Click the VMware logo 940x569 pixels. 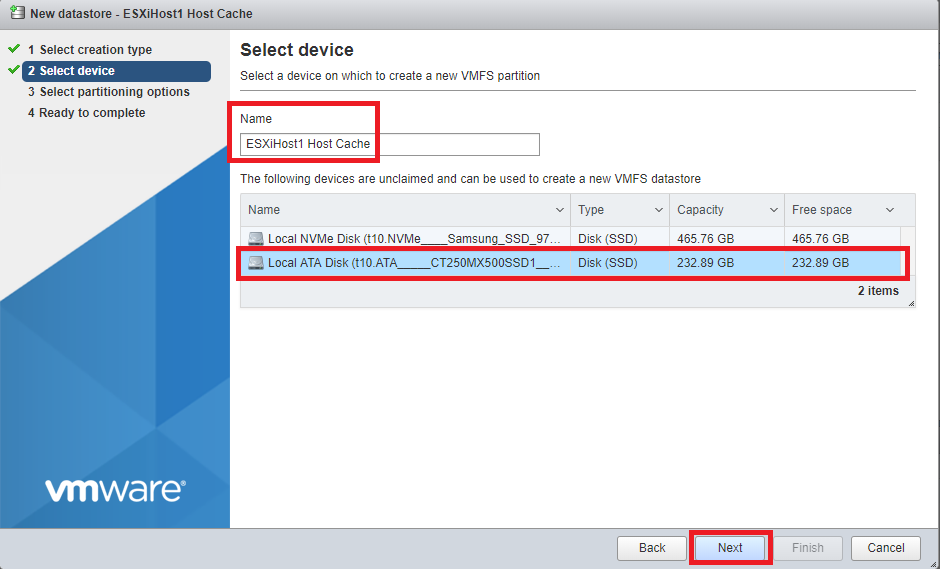[x=115, y=490]
